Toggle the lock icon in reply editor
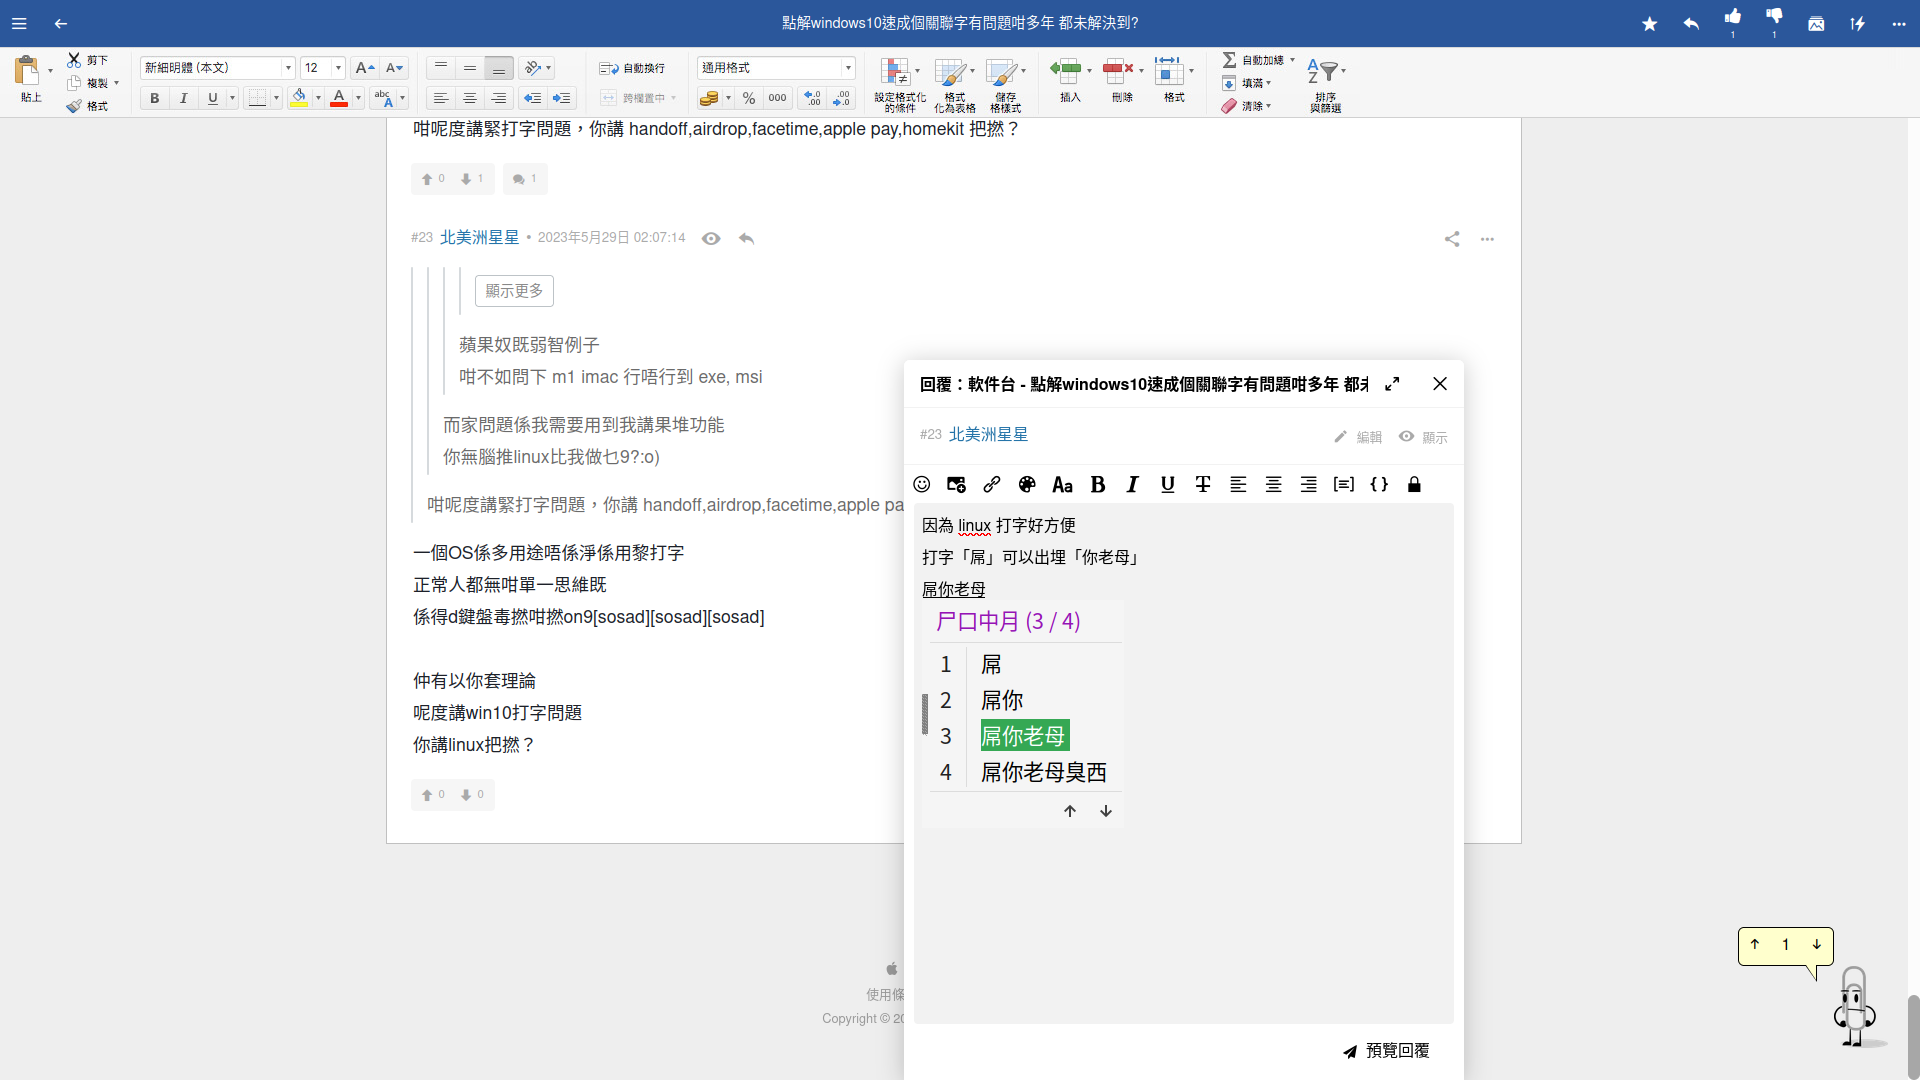 pyautogui.click(x=1414, y=485)
